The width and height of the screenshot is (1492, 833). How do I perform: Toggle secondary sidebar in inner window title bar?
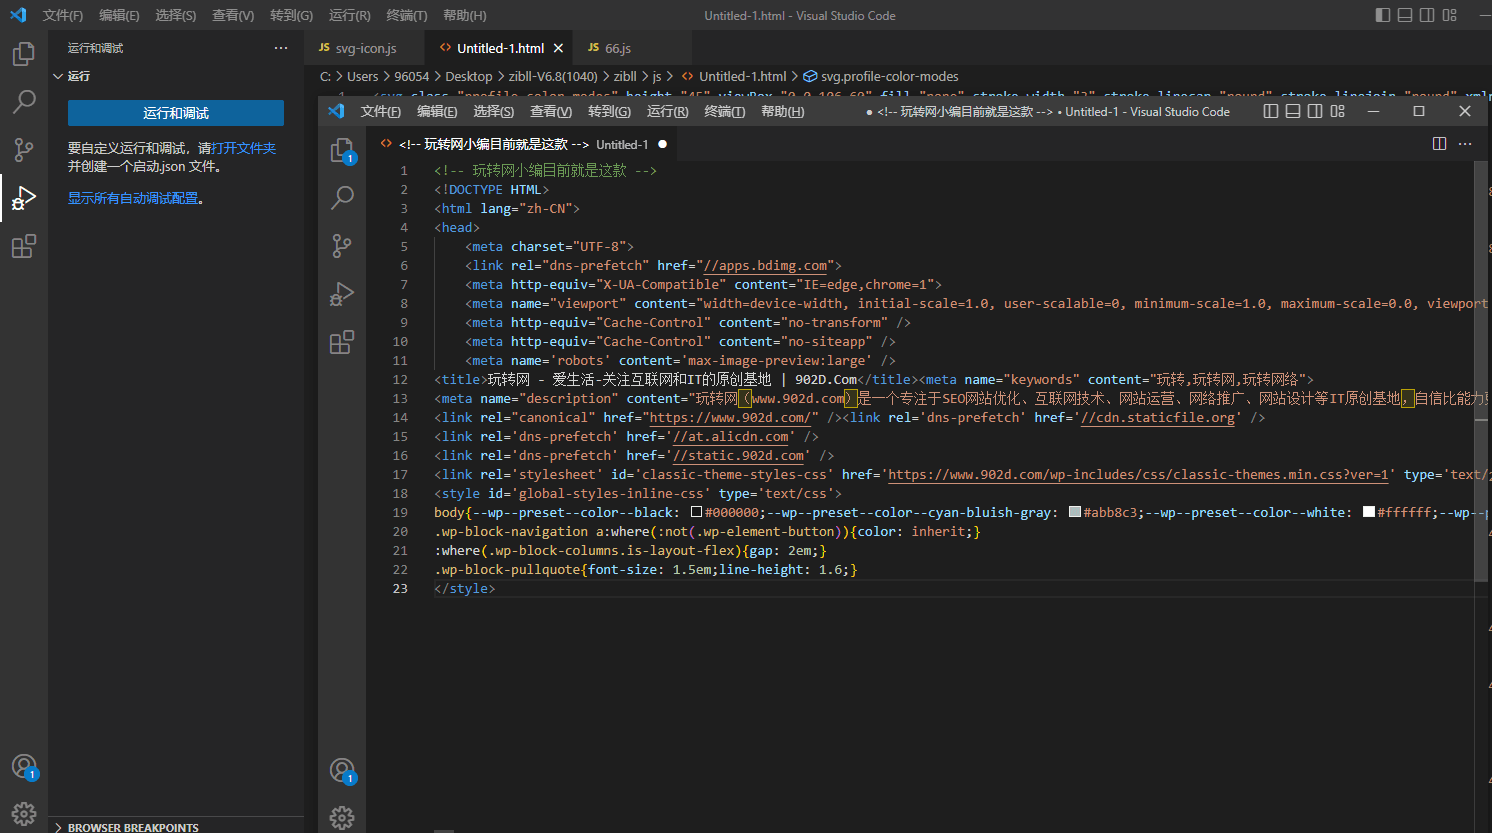(x=1315, y=111)
